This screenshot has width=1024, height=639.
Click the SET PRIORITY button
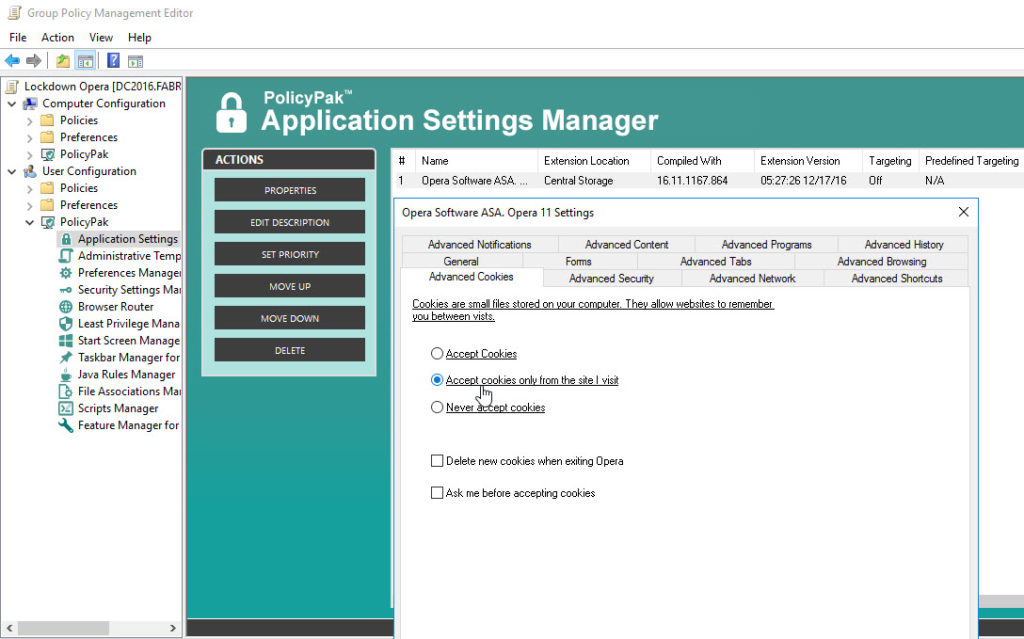290,254
